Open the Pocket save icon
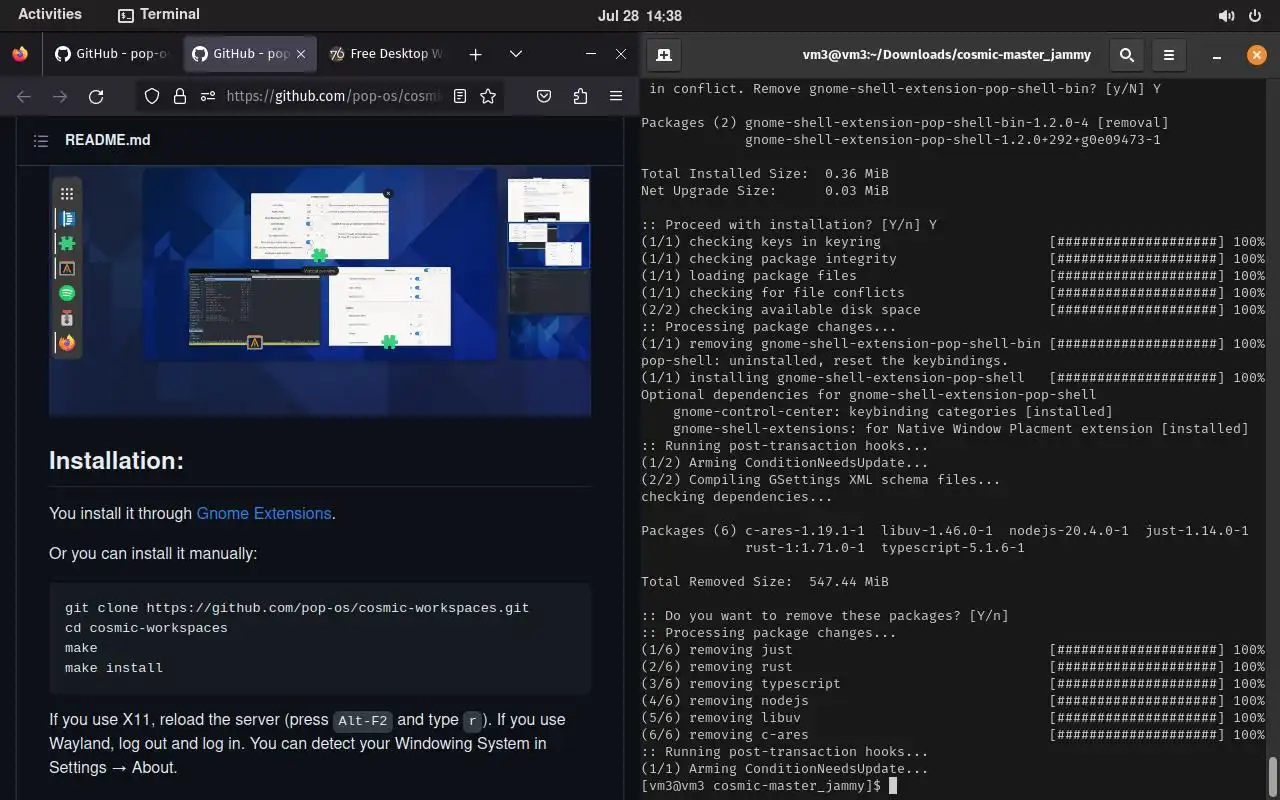This screenshot has width=1280, height=800. coord(544,96)
